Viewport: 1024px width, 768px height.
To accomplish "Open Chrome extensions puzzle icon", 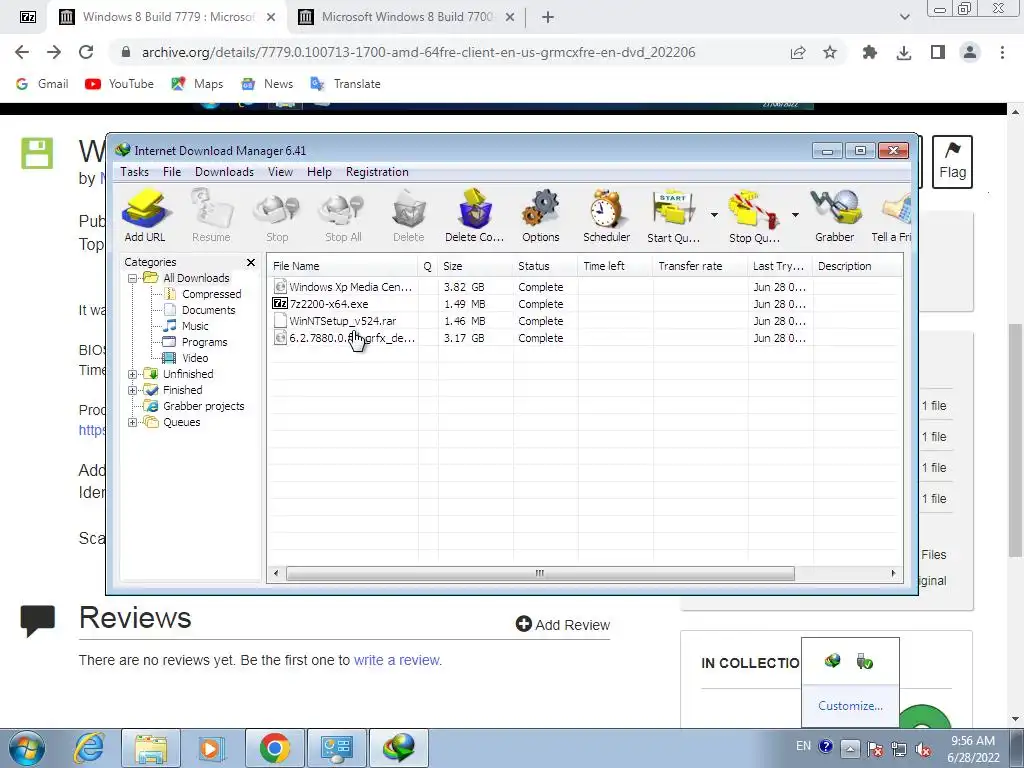I will (x=869, y=52).
